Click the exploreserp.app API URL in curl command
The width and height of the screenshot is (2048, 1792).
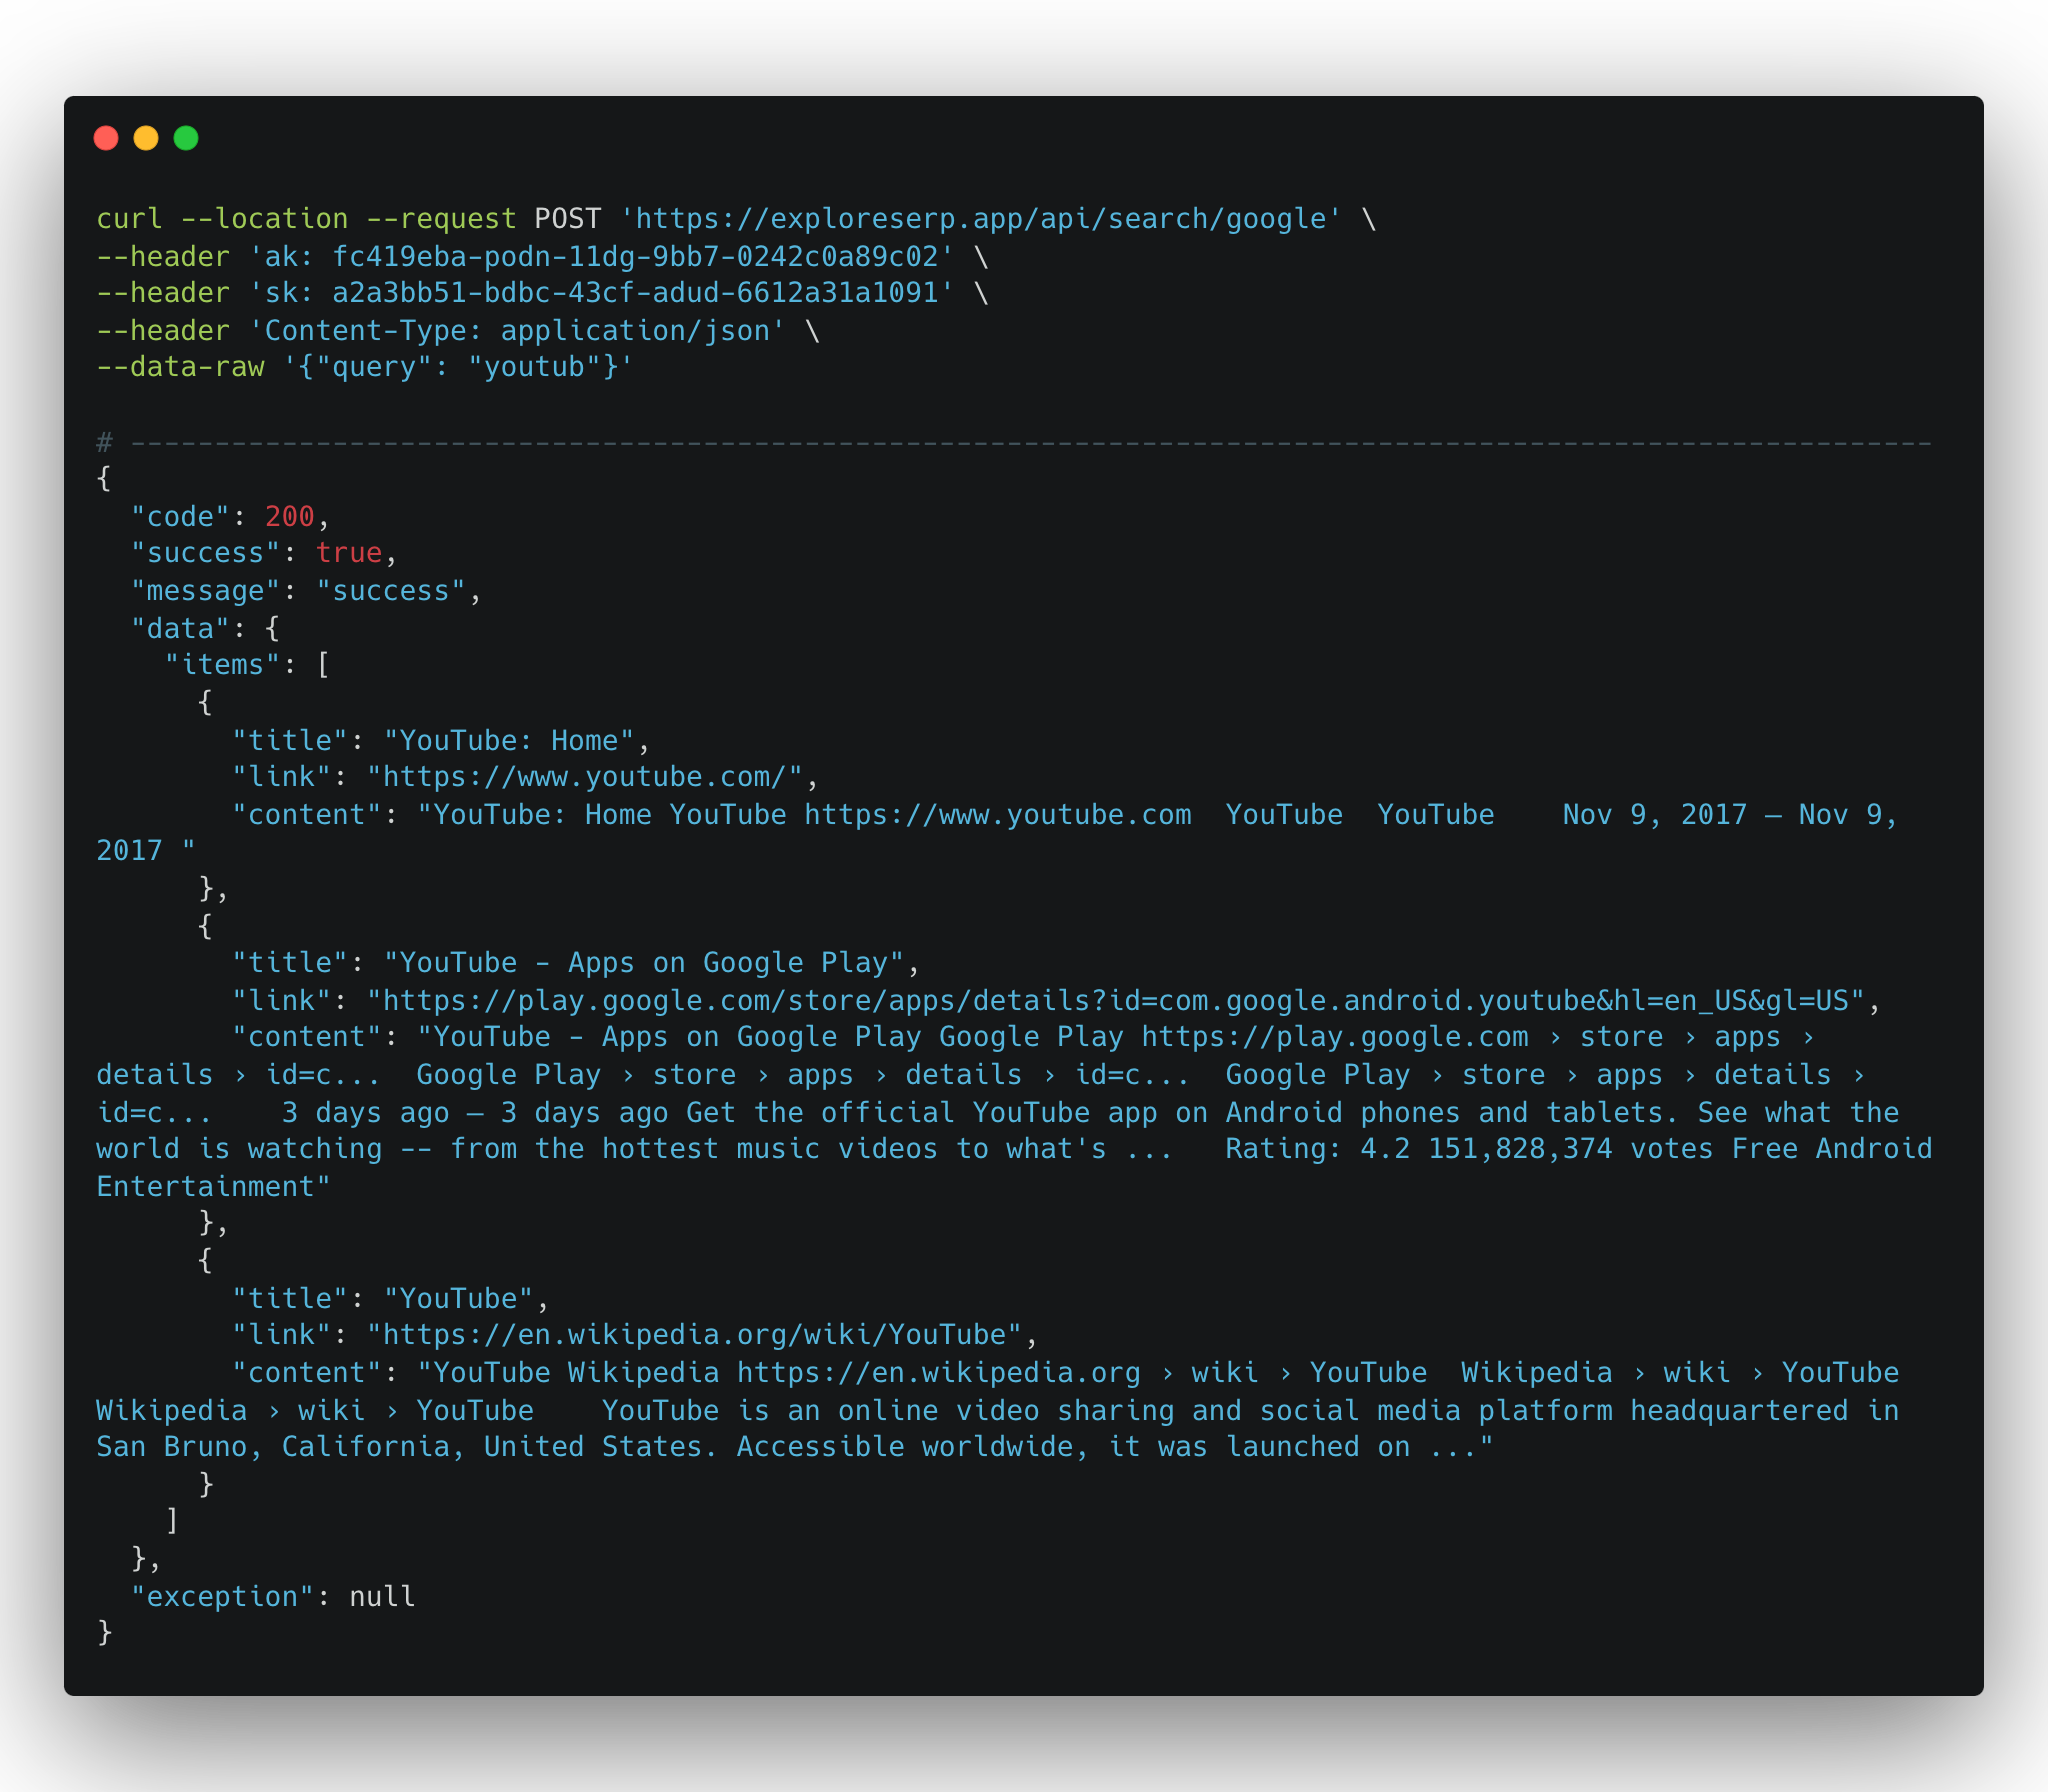click(981, 219)
